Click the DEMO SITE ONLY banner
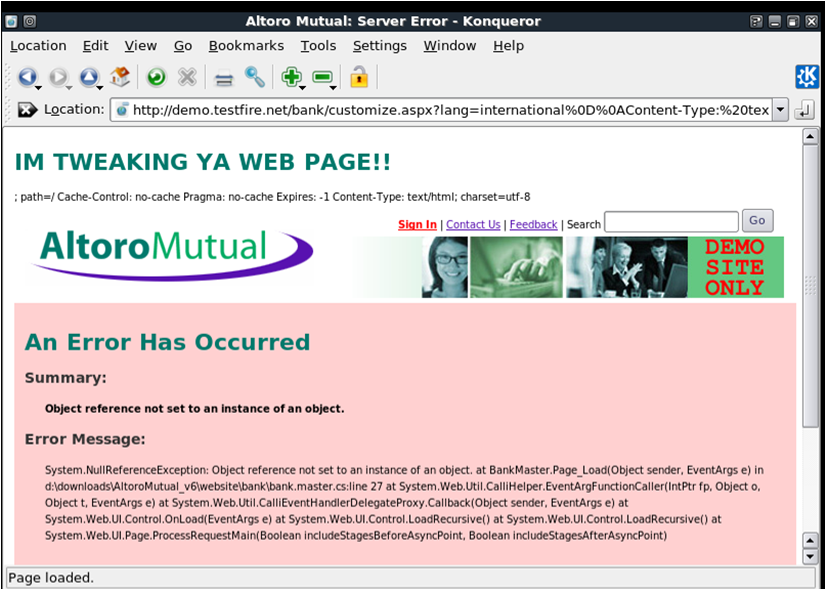825x589 pixels. coord(735,267)
